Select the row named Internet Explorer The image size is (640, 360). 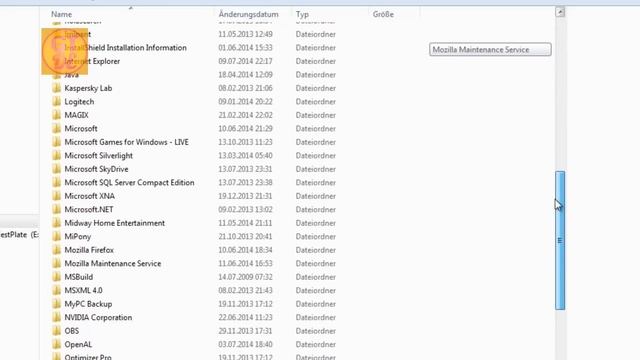194,61
